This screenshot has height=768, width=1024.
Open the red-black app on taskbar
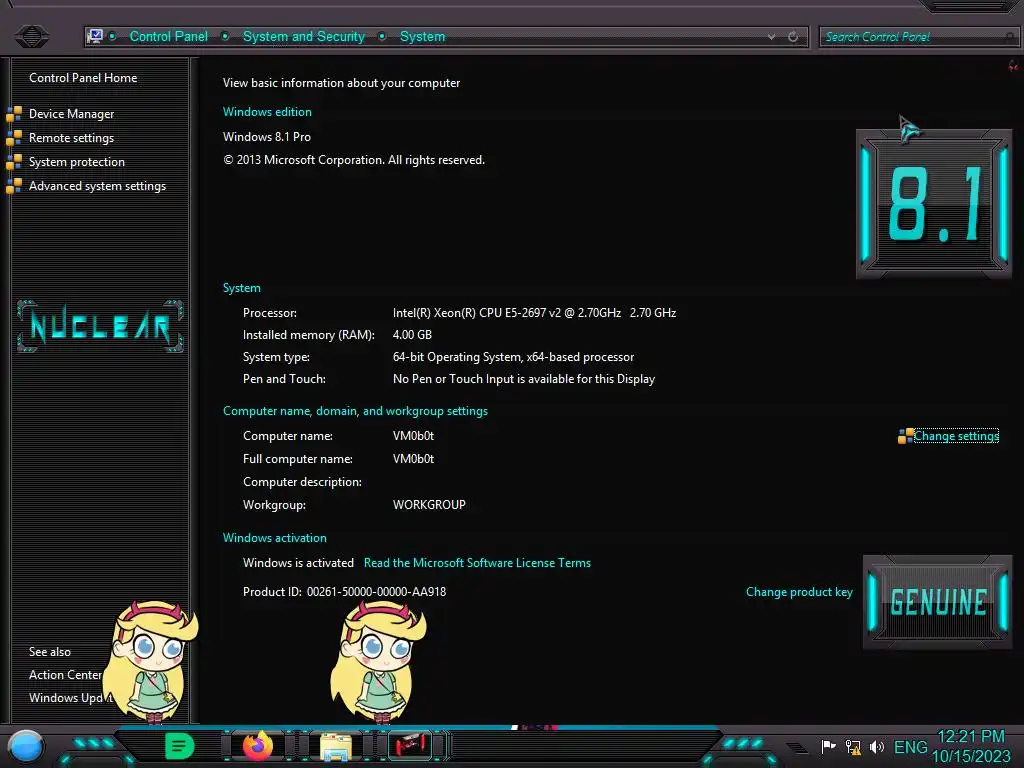coord(410,746)
